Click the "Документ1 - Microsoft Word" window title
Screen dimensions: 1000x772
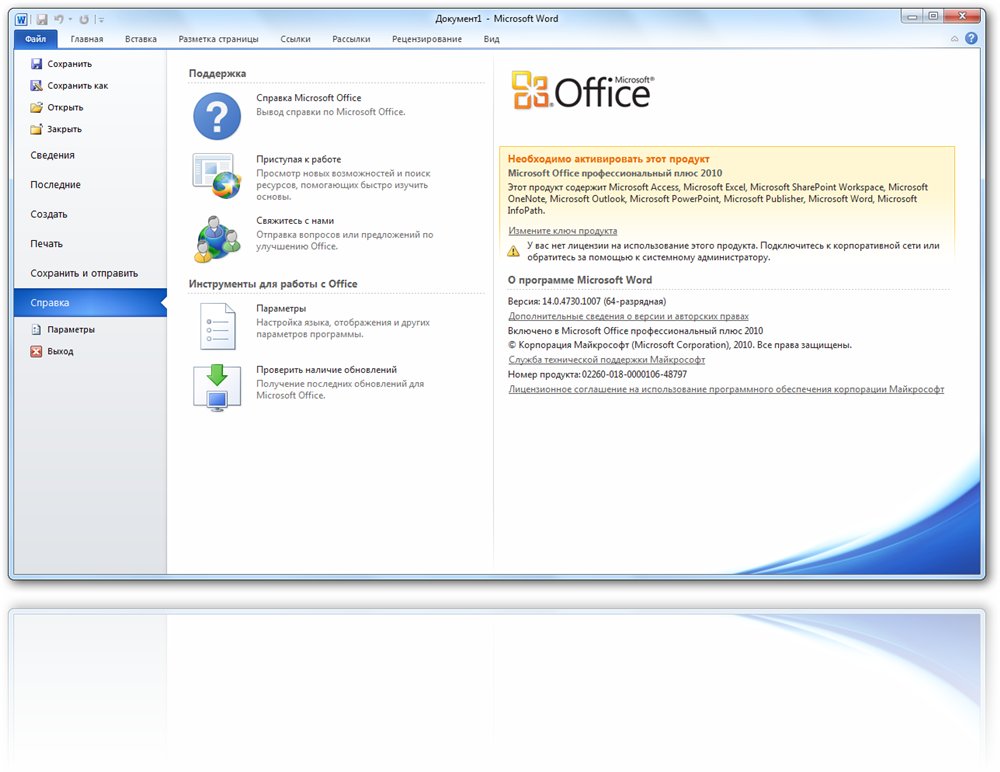click(x=497, y=19)
